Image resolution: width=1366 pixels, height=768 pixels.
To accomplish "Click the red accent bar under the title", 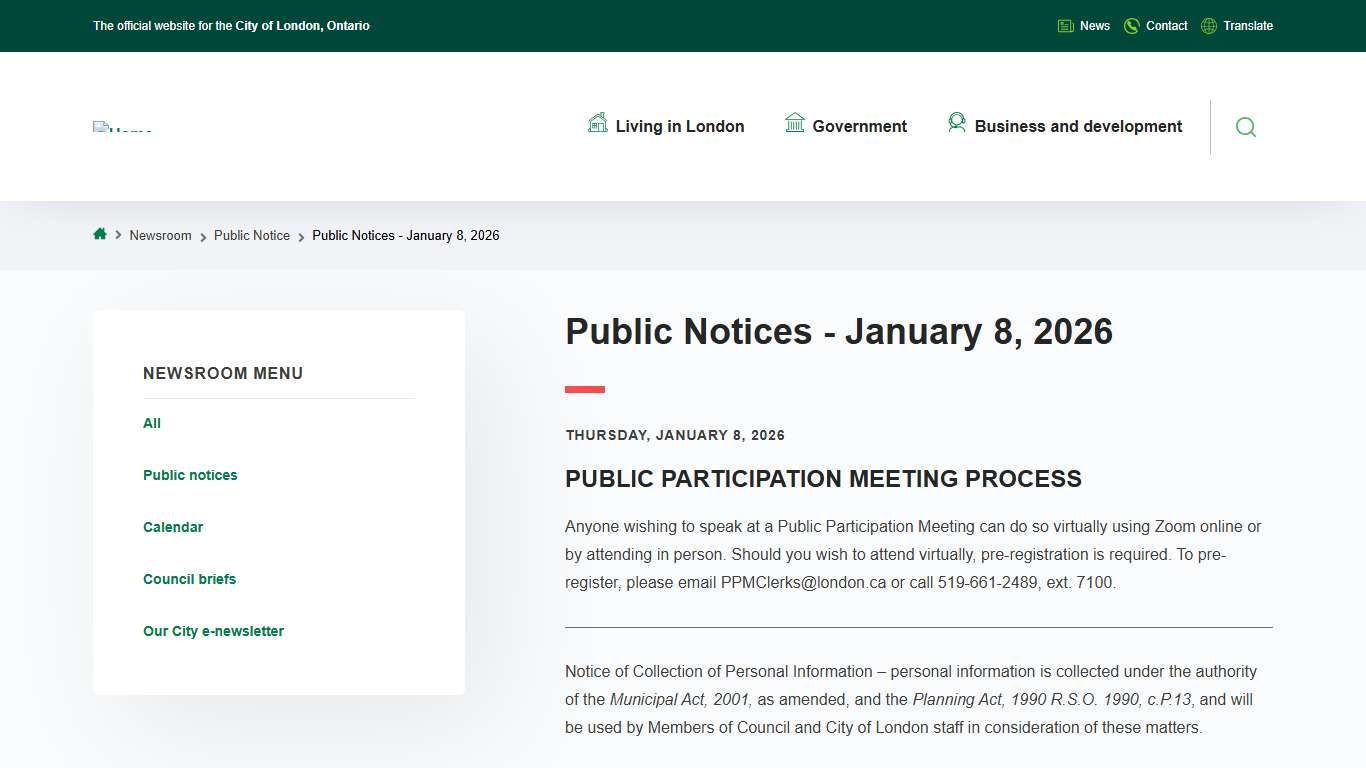I will tap(585, 389).
